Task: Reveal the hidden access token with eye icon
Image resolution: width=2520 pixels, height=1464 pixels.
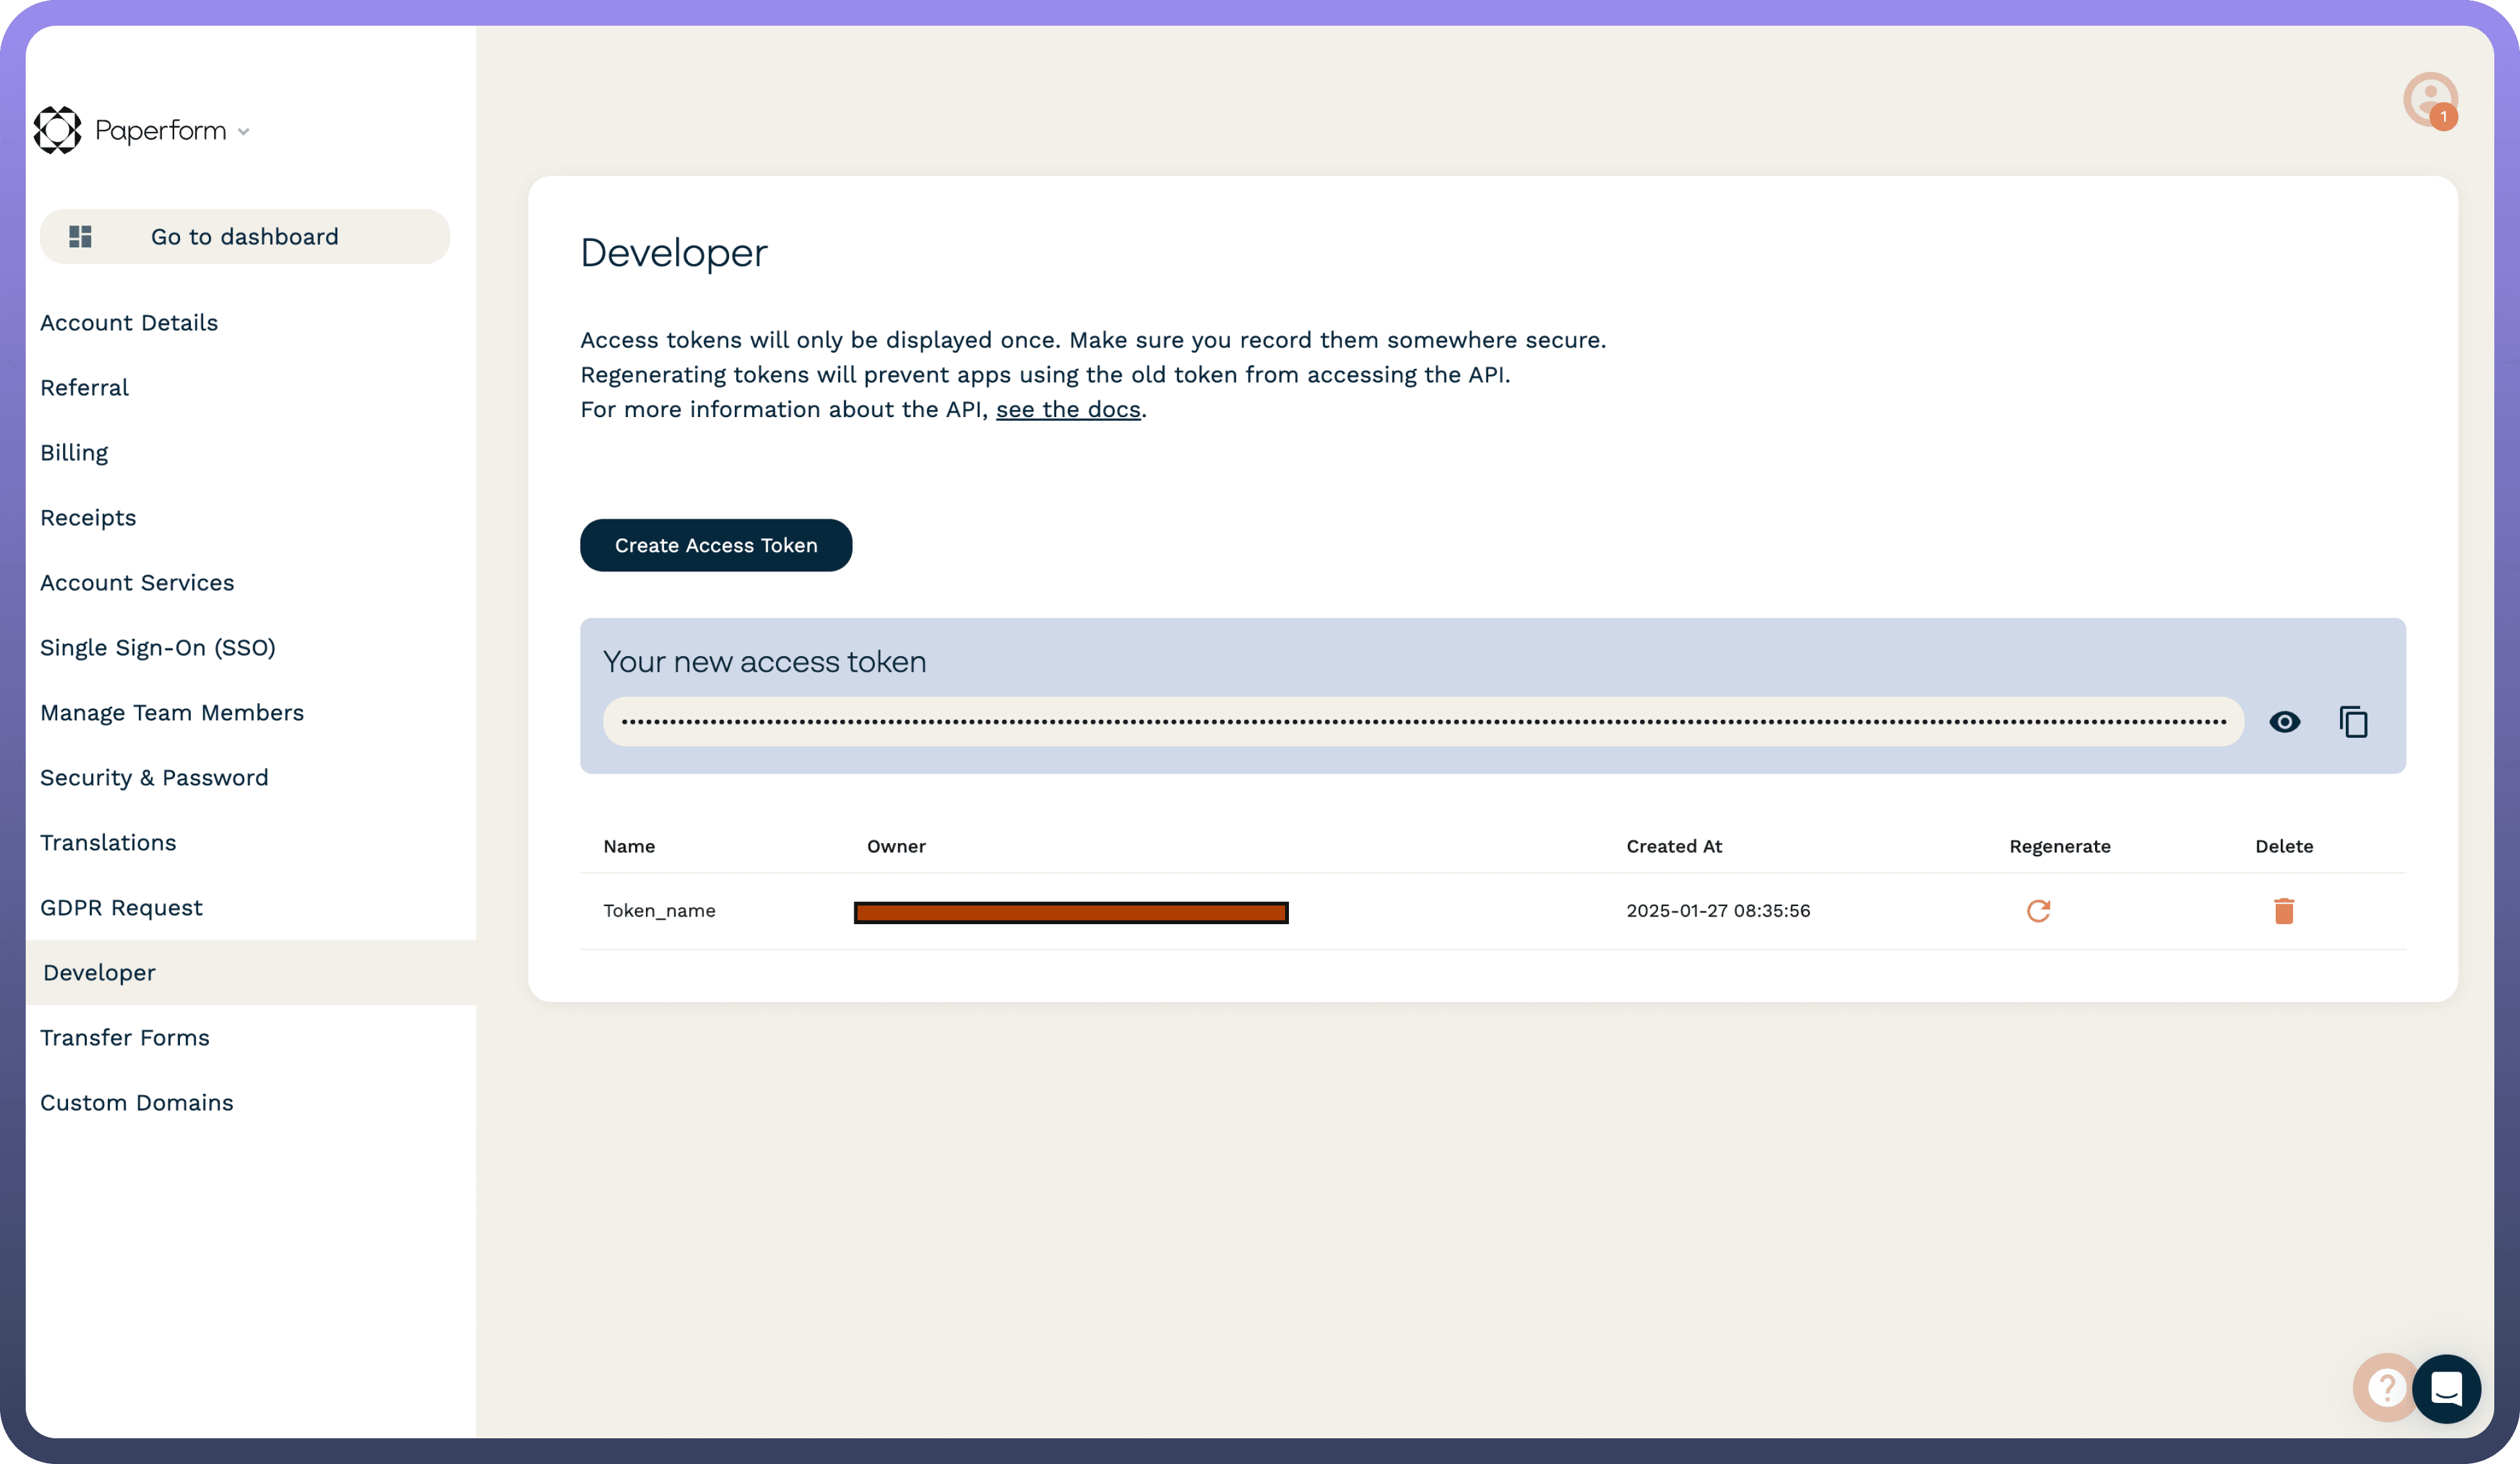Action: (2284, 721)
